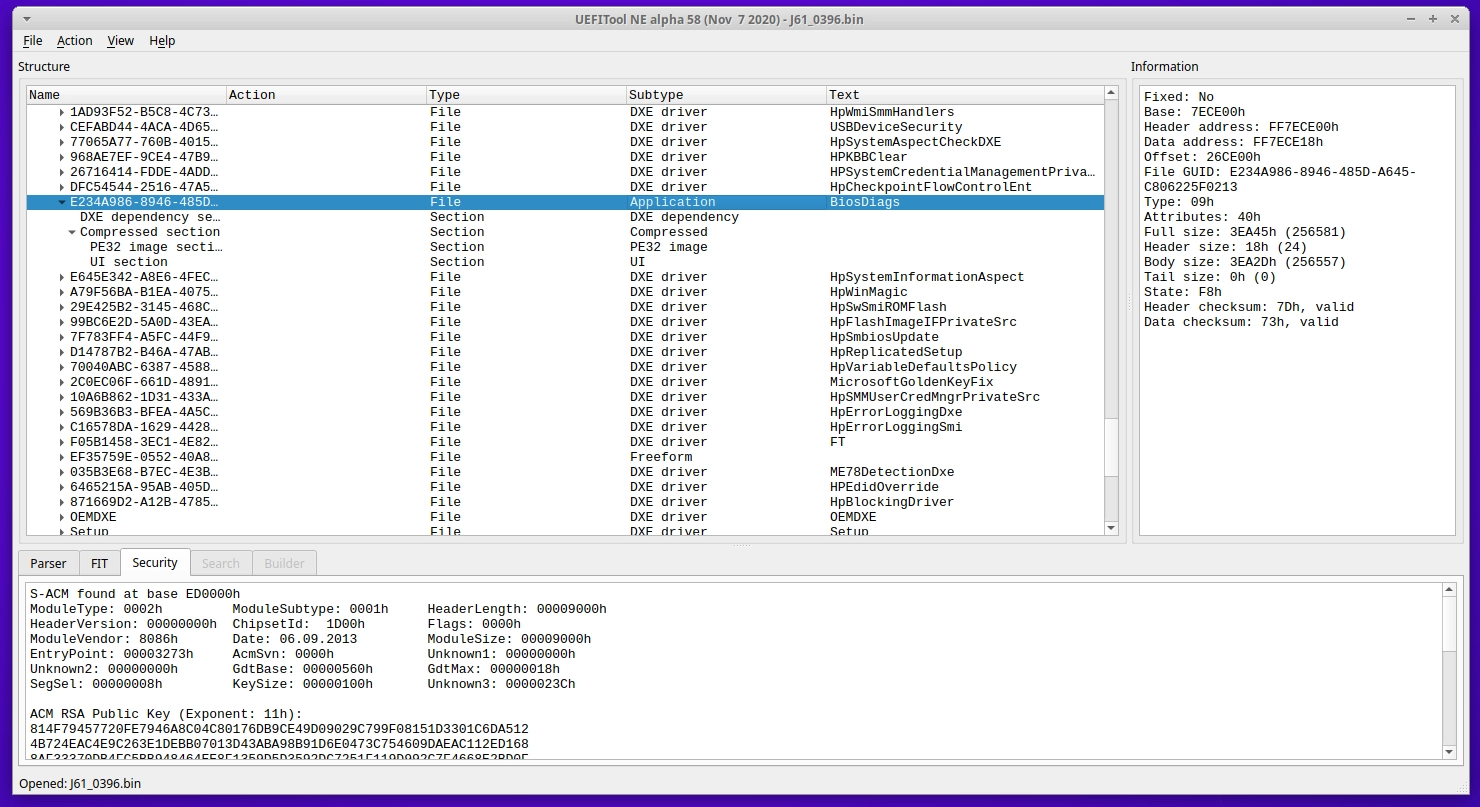
Task: Open the window menu icon in title bar
Action: [25, 18]
